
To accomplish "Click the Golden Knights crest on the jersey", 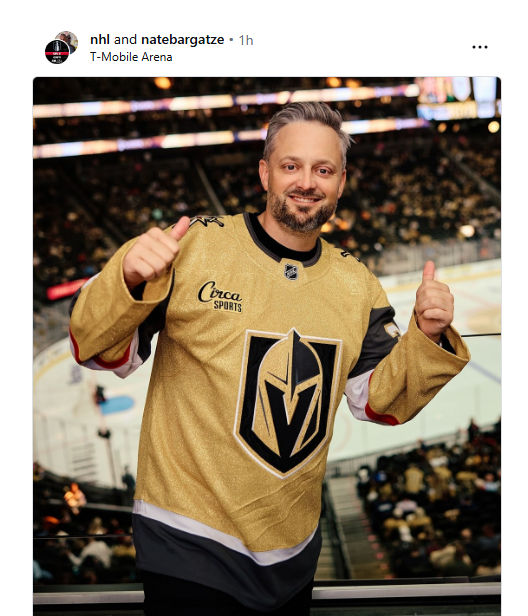I will coord(288,403).
